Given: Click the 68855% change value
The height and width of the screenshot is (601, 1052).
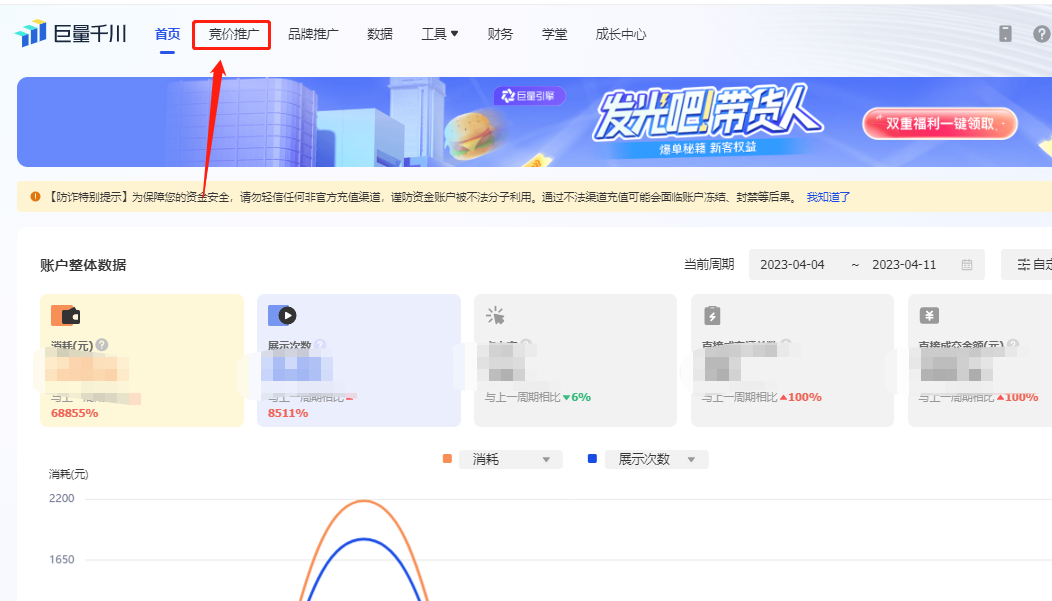Looking at the screenshot, I should [74, 413].
